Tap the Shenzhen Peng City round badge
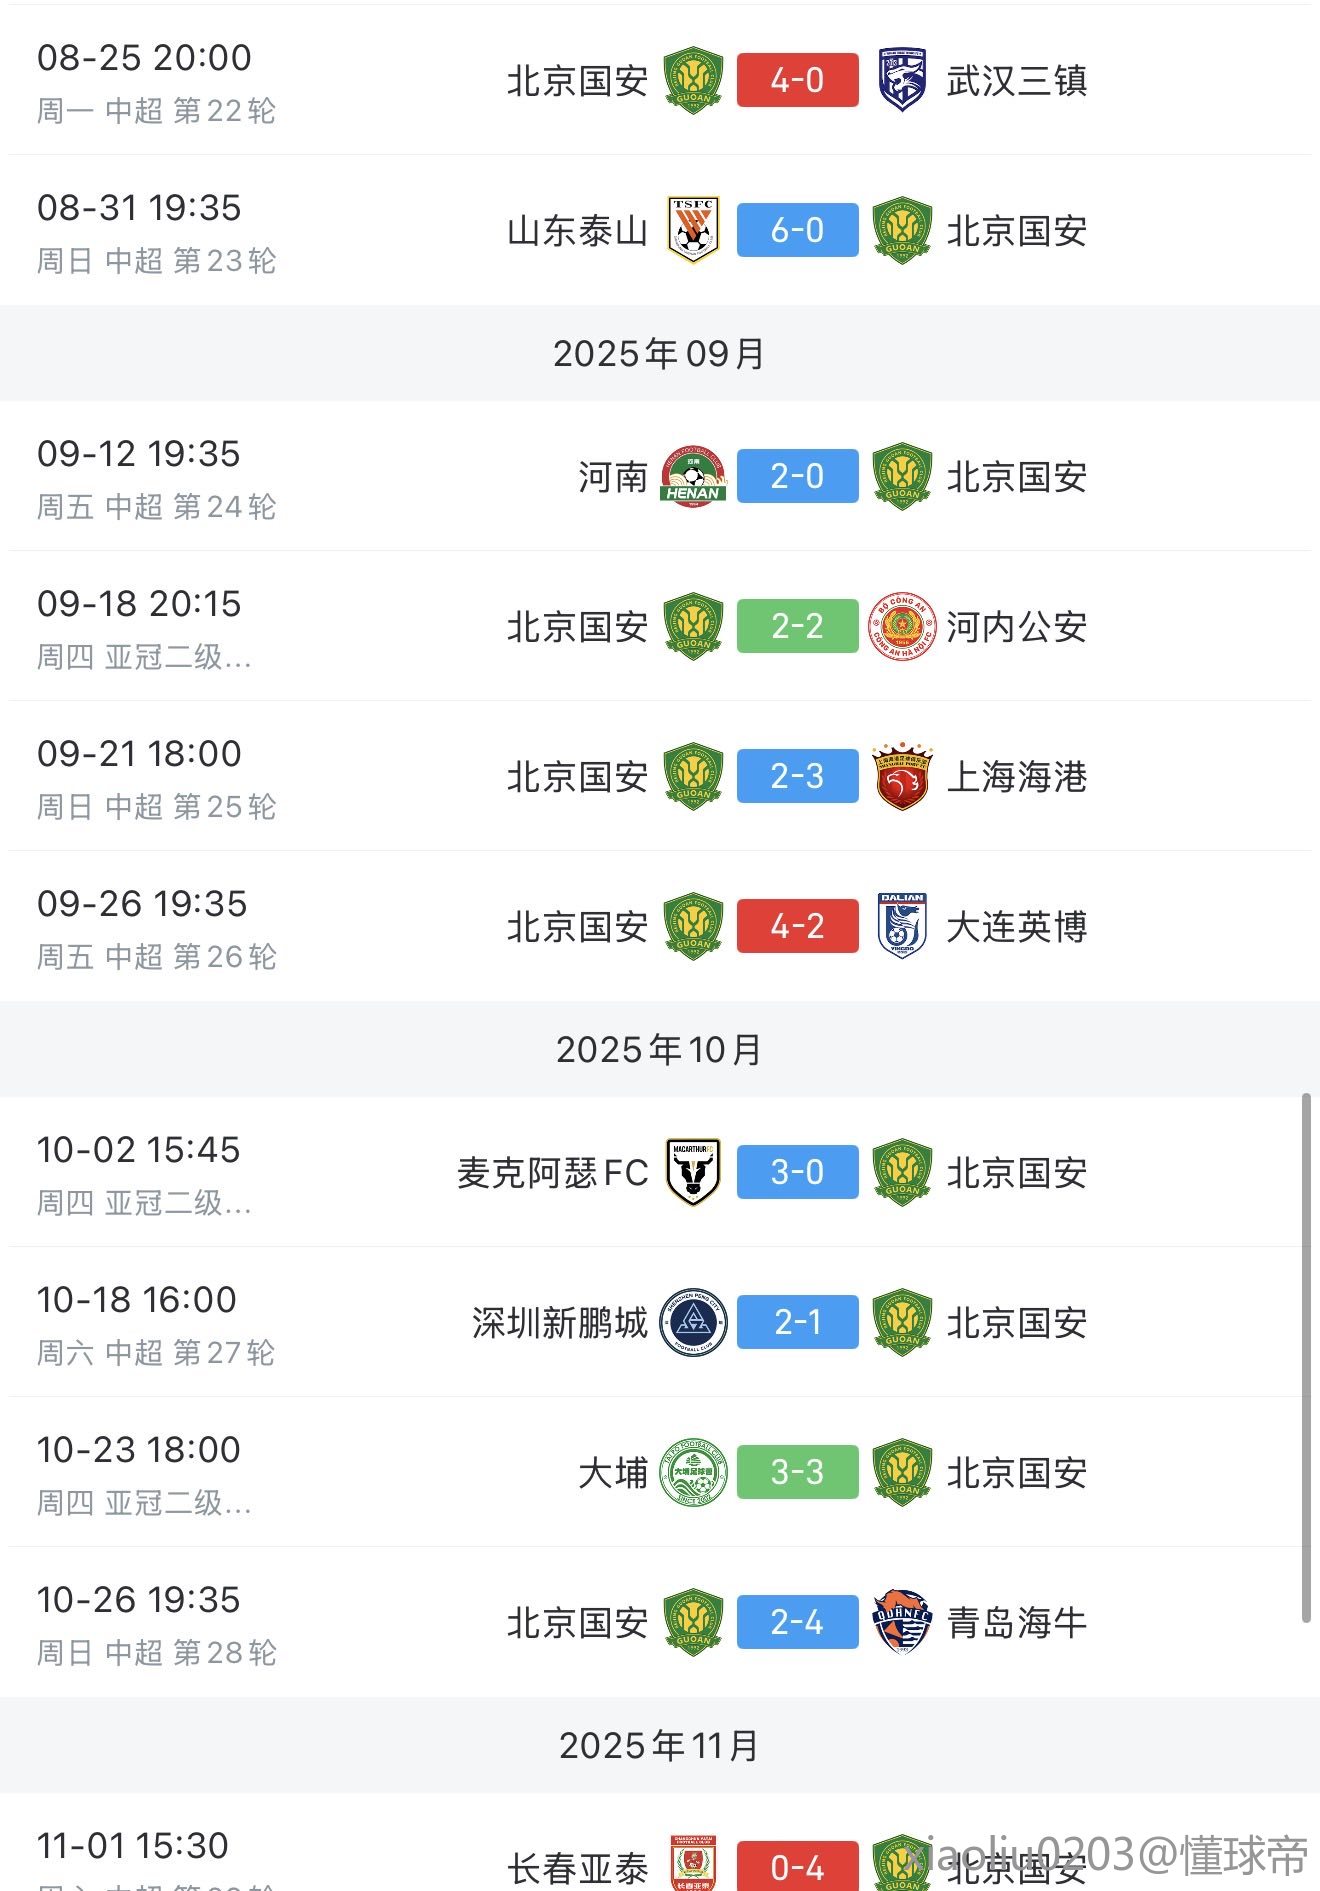The image size is (1320, 1891). coord(693,1322)
